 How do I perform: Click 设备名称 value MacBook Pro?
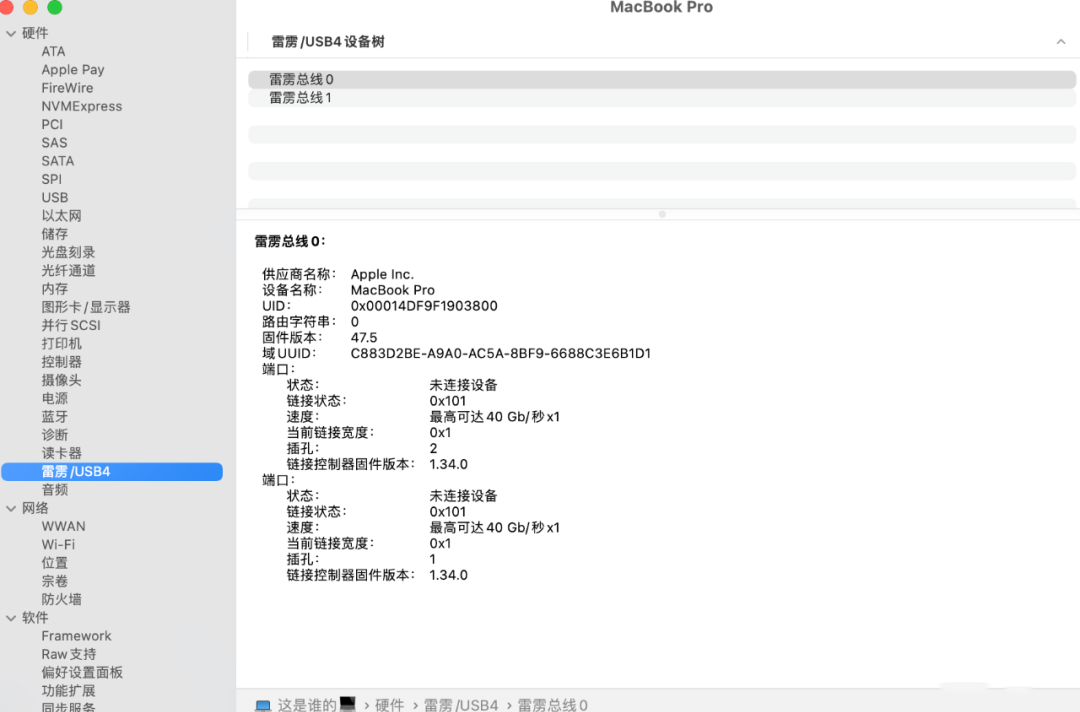pos(393,290)
